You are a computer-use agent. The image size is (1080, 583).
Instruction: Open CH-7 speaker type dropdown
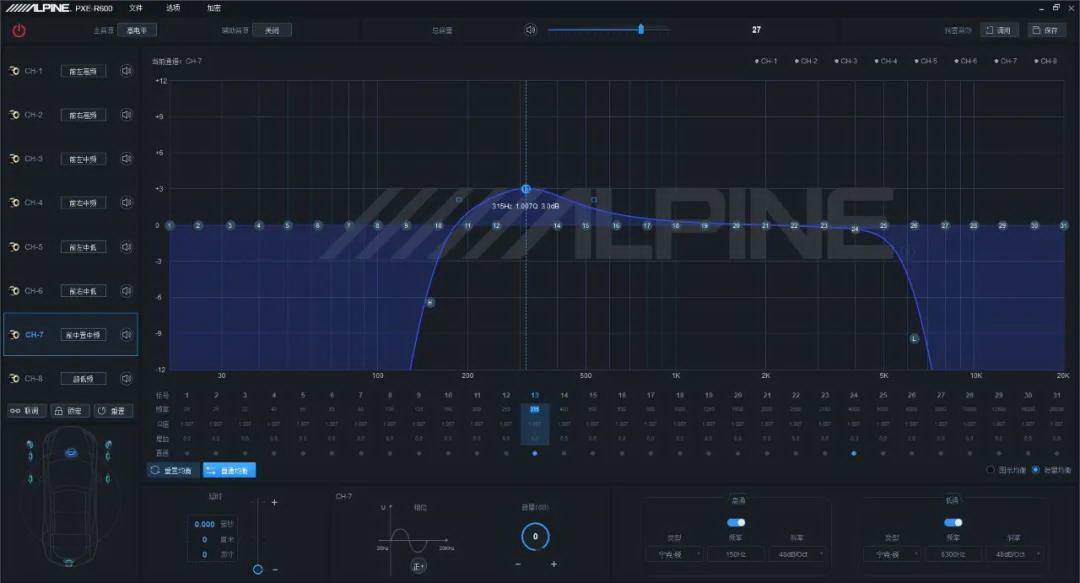83,335
